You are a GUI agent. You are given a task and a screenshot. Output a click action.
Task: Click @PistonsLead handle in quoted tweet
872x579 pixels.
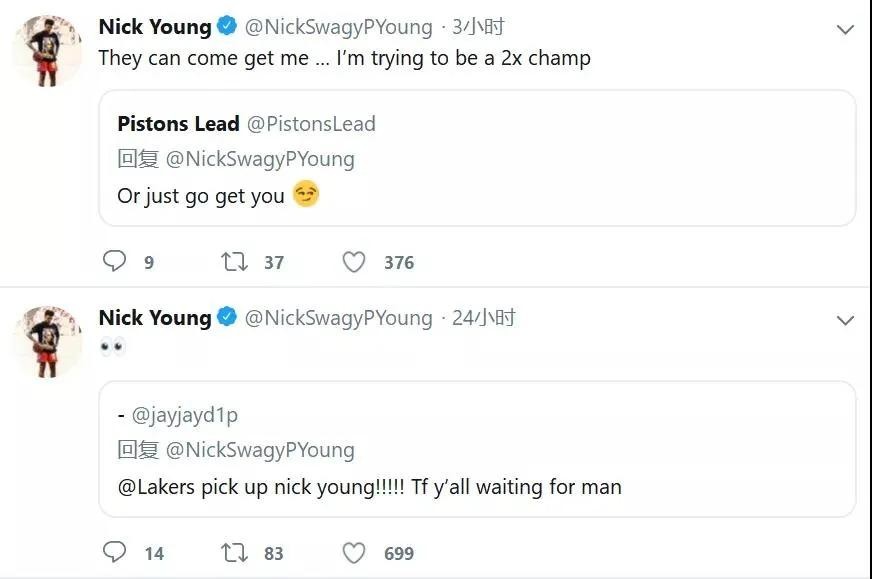(x=311, y=124)
